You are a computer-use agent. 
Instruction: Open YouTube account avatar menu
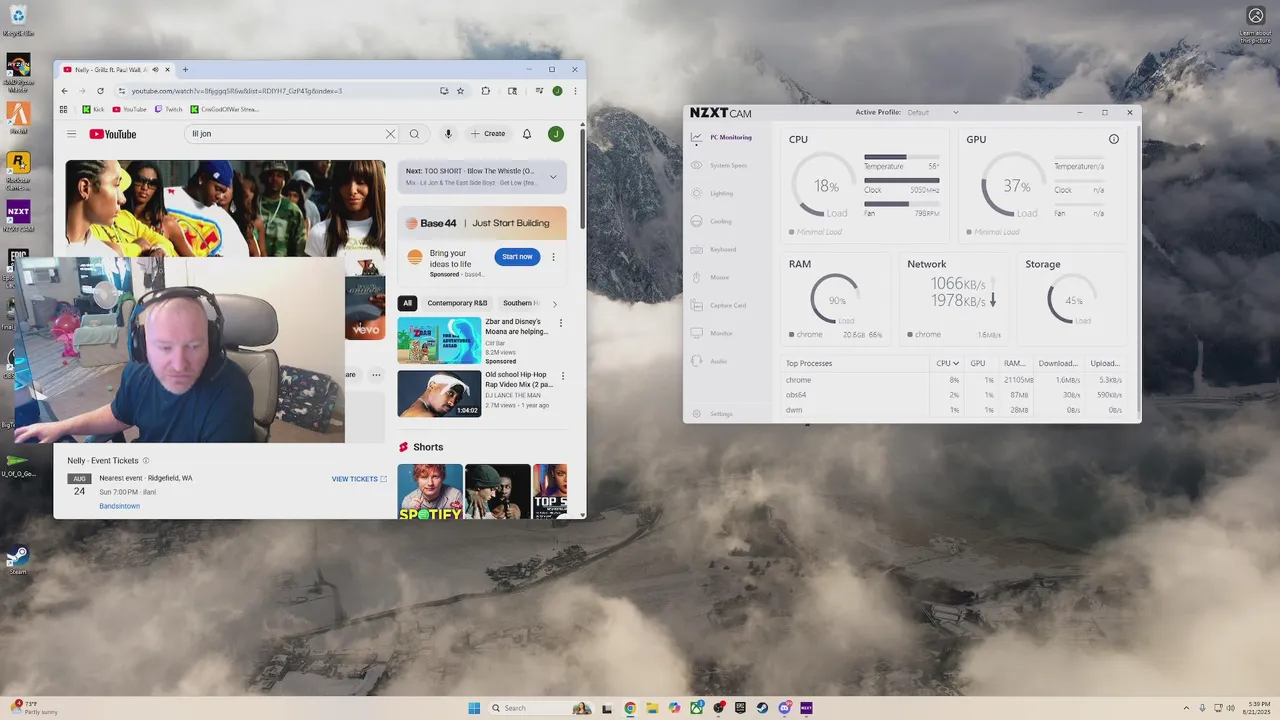pos(555,134)
